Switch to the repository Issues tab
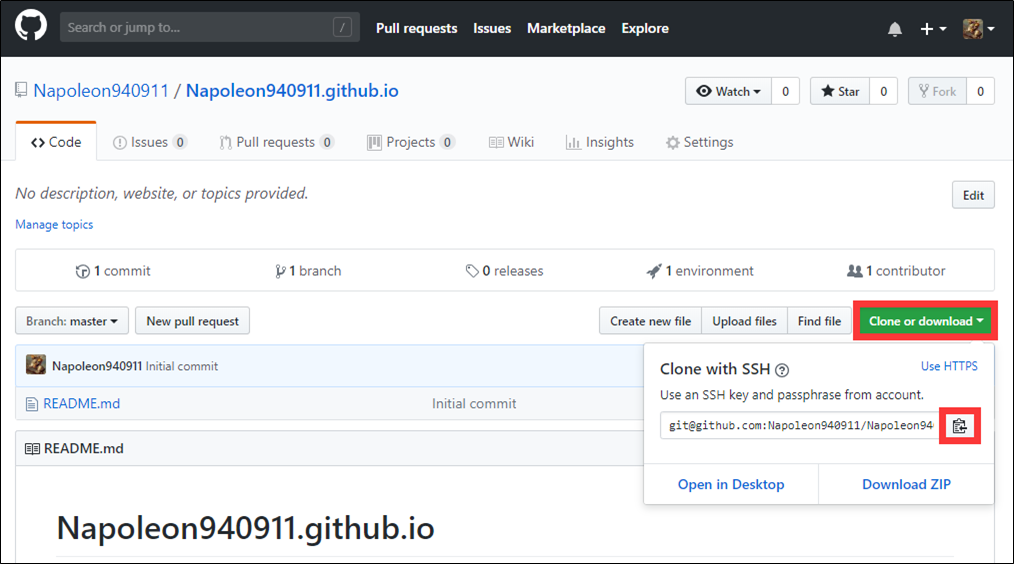1014x564 pixels. coord(150,142)
